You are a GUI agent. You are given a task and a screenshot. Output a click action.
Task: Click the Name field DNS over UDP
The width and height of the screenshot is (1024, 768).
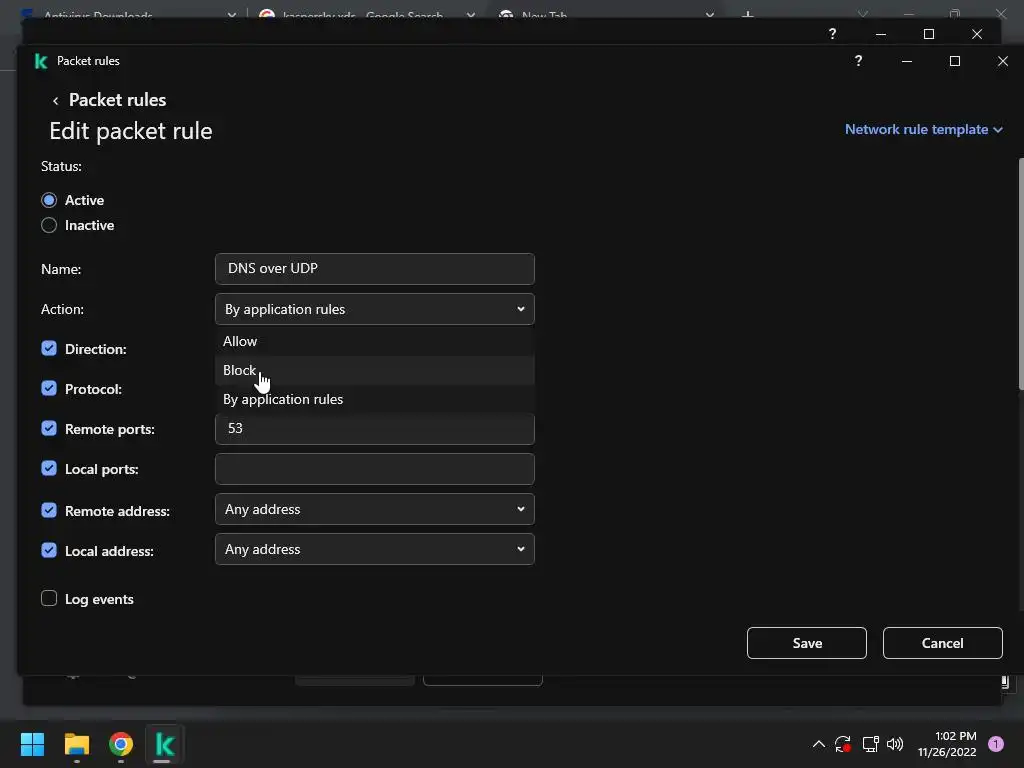(x=375, y=269)
